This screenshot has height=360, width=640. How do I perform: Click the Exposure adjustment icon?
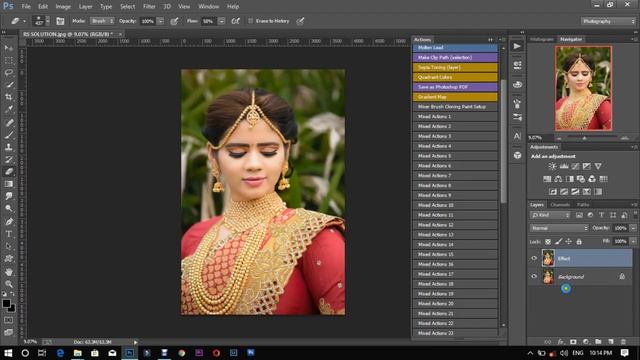(587, 166)
